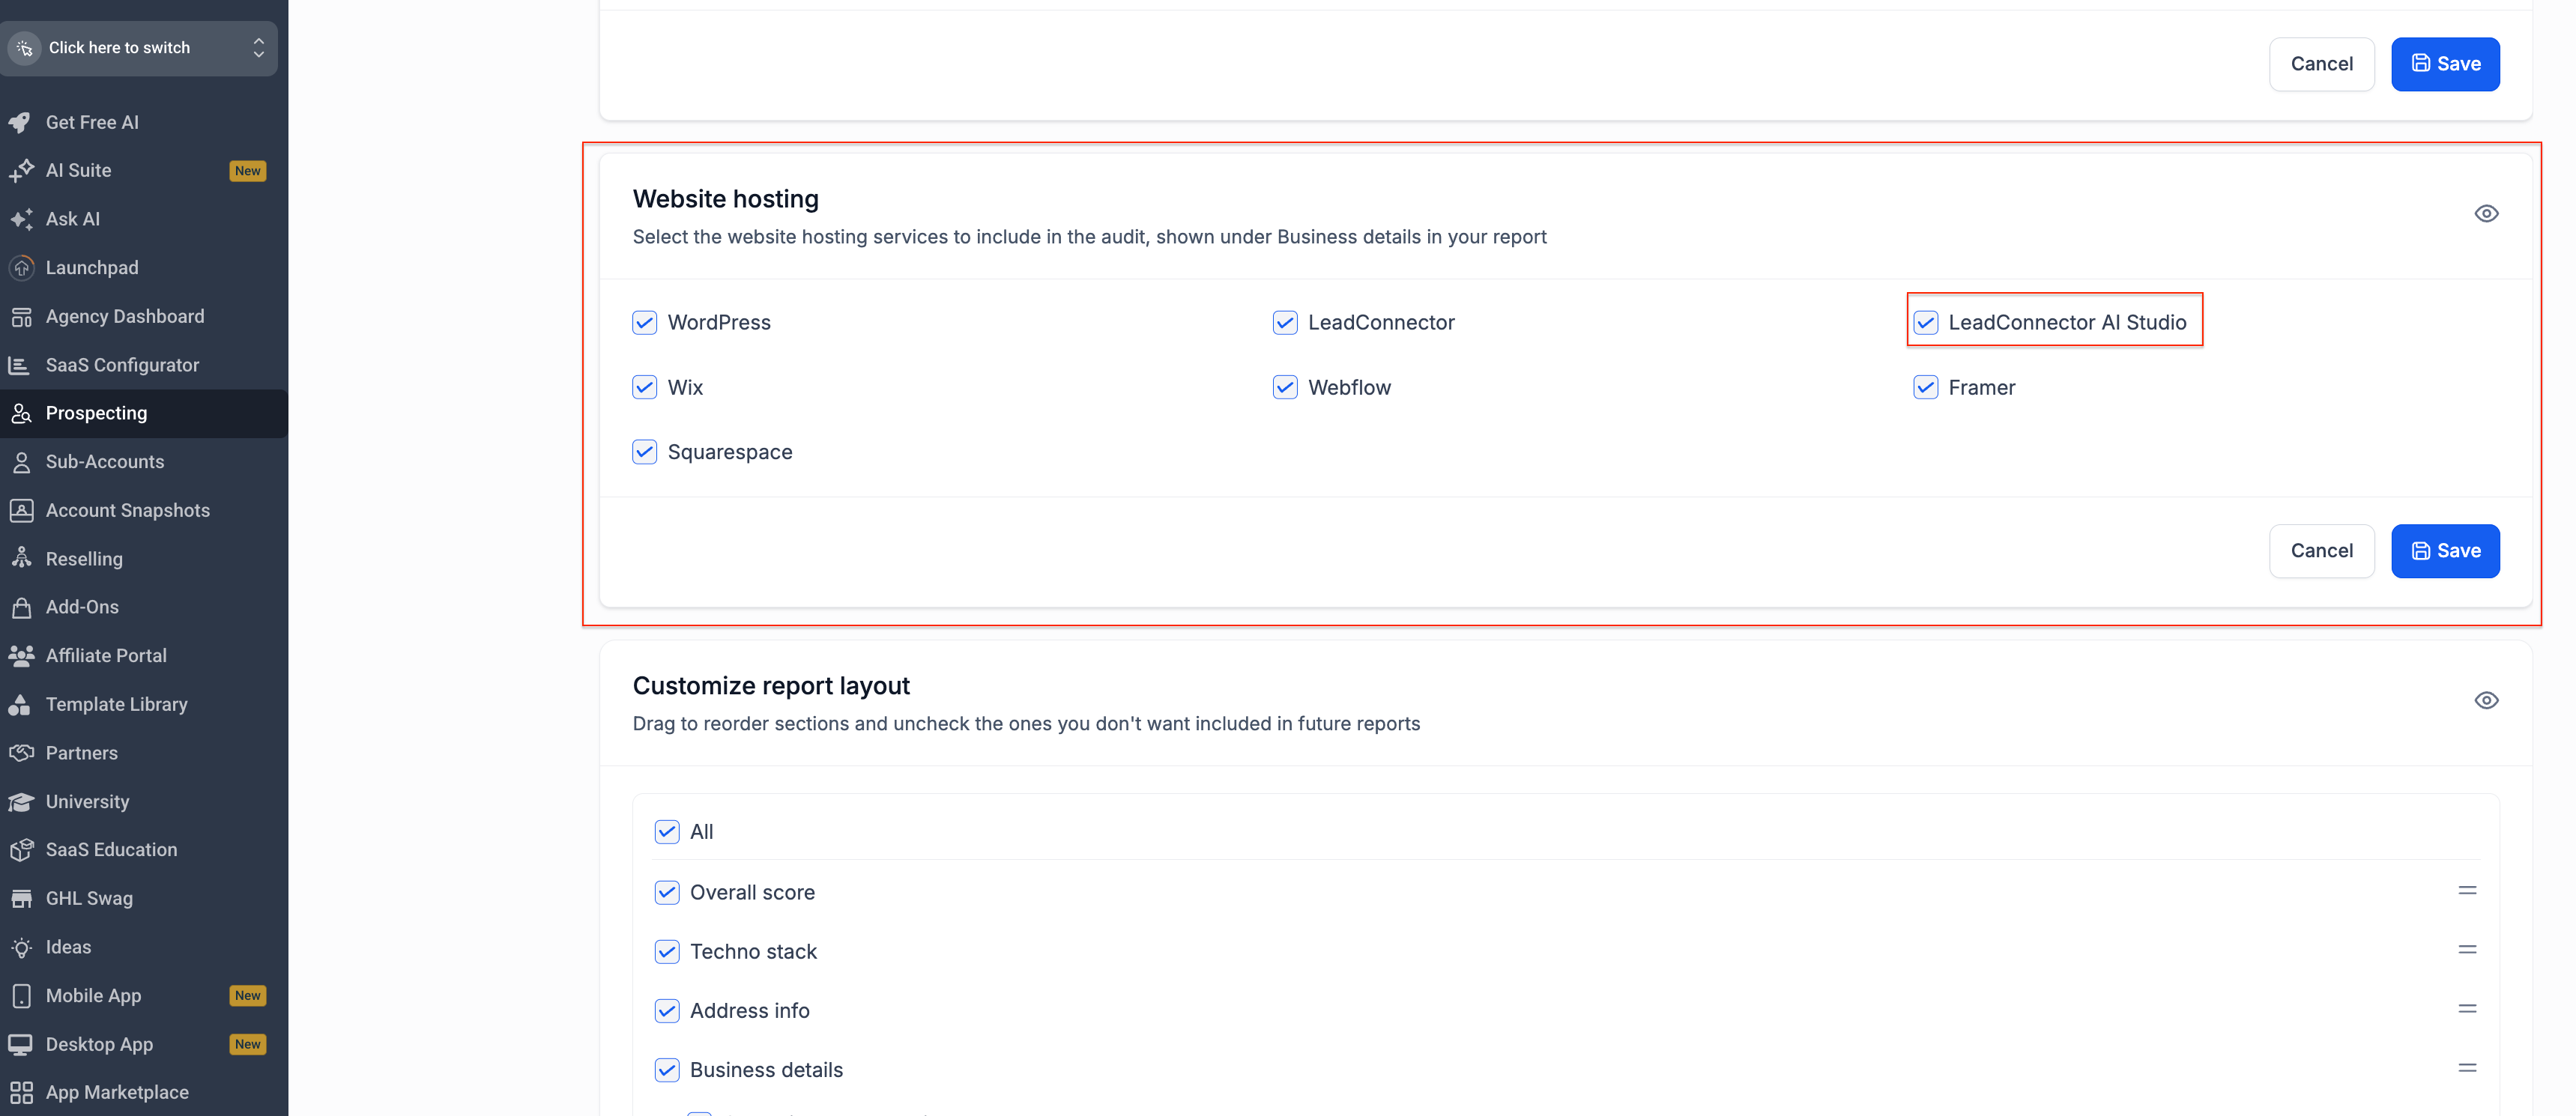Toggle Website hosting preview eye icon
The width and height of the screenshot is (2576, 1116).
(x=2486, y=213)
